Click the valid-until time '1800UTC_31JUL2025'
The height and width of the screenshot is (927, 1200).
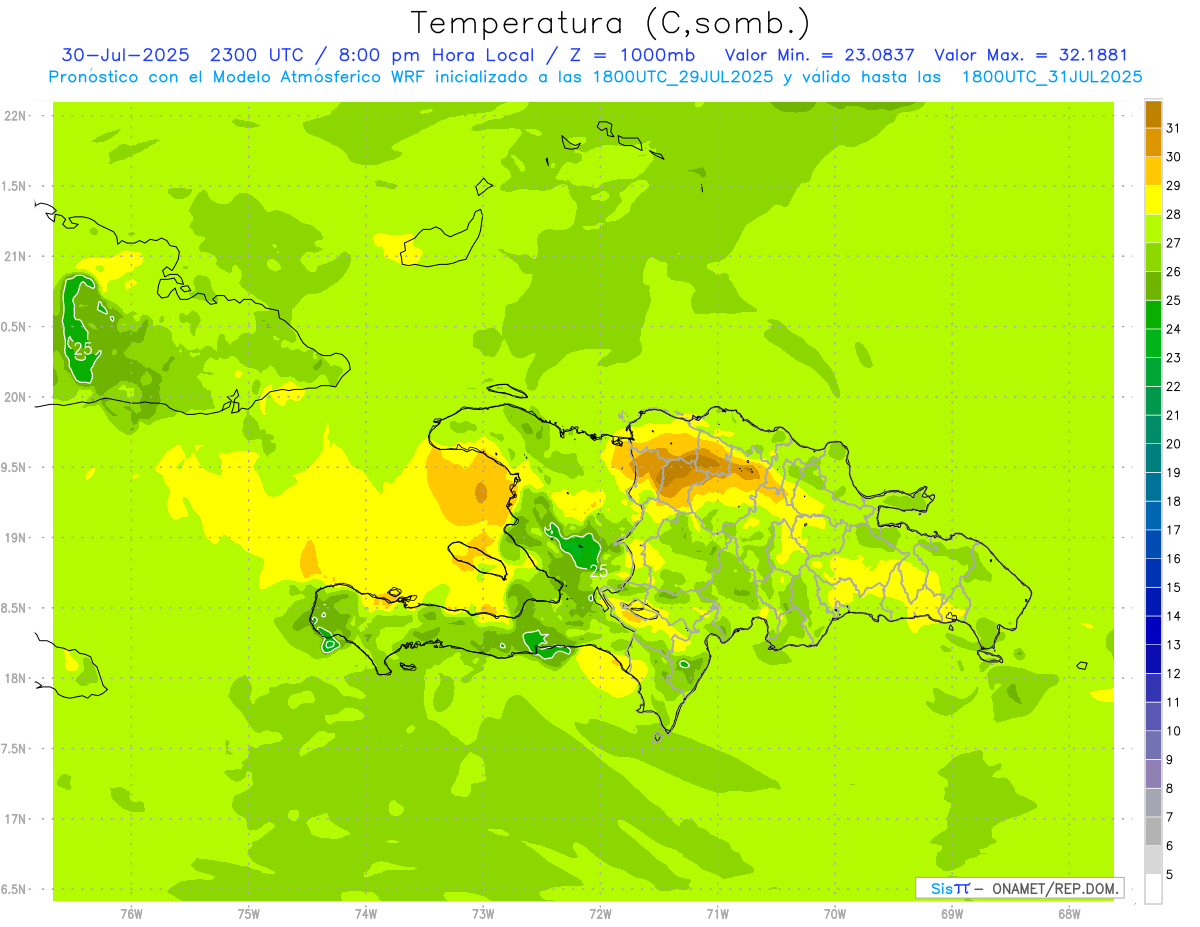[1052, 77]
